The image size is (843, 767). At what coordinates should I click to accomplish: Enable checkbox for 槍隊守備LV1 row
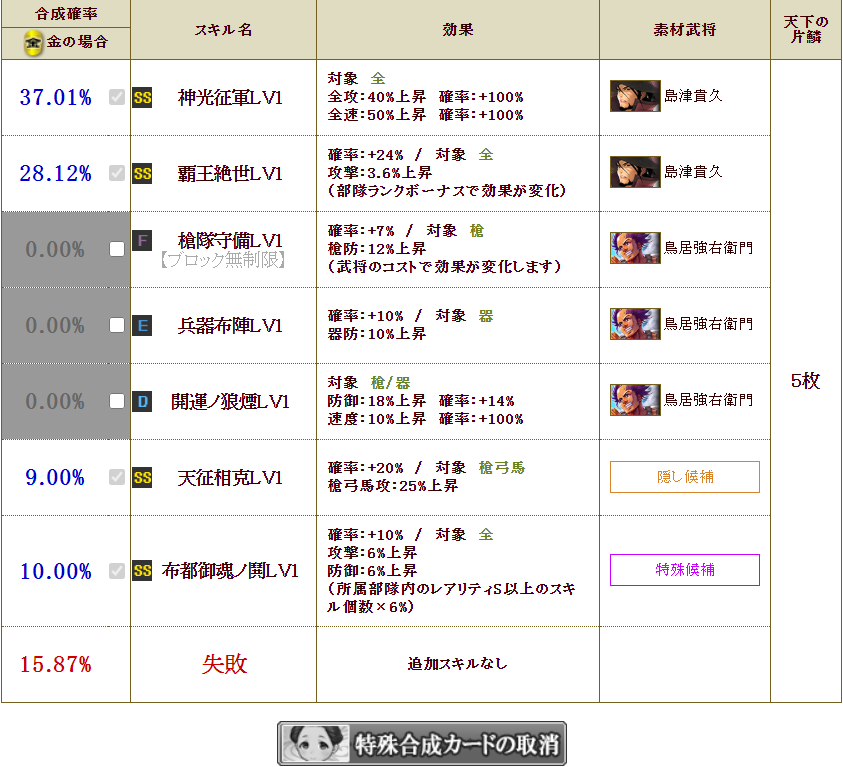[117, 249]
